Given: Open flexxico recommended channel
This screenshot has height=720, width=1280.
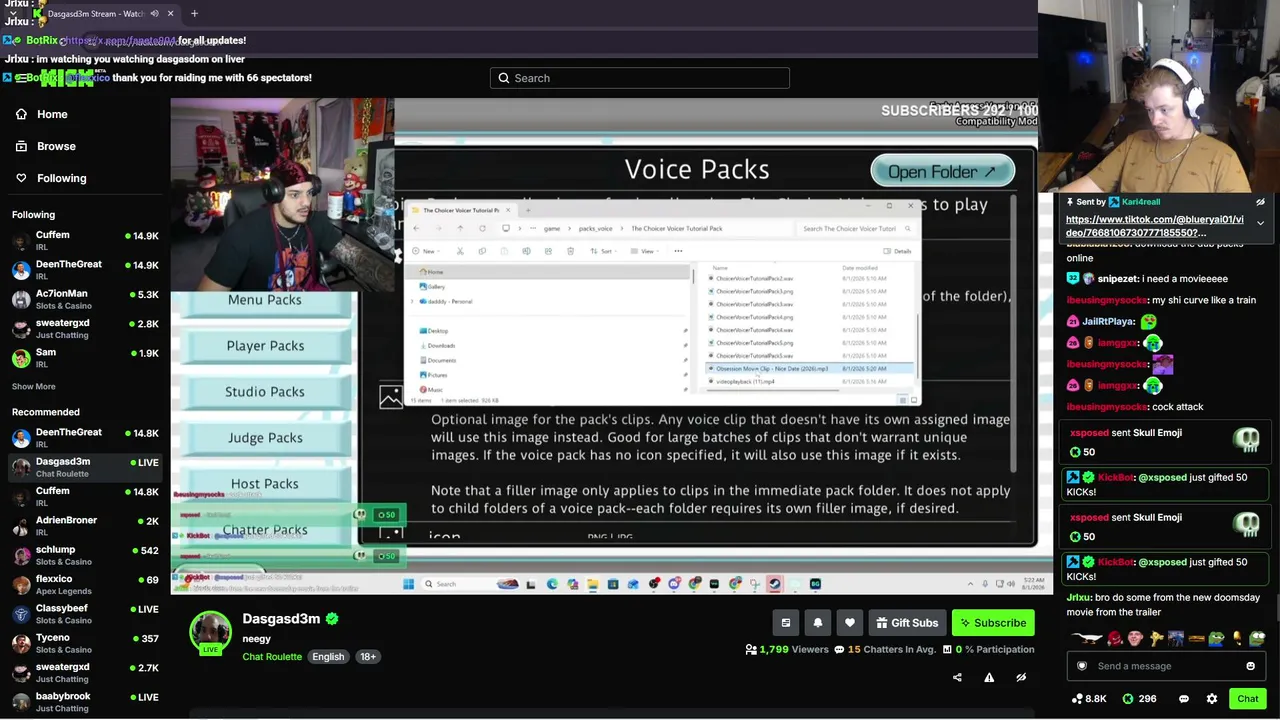Looking at the screenshot, I should pyautogui.click(x=85, y=584).
